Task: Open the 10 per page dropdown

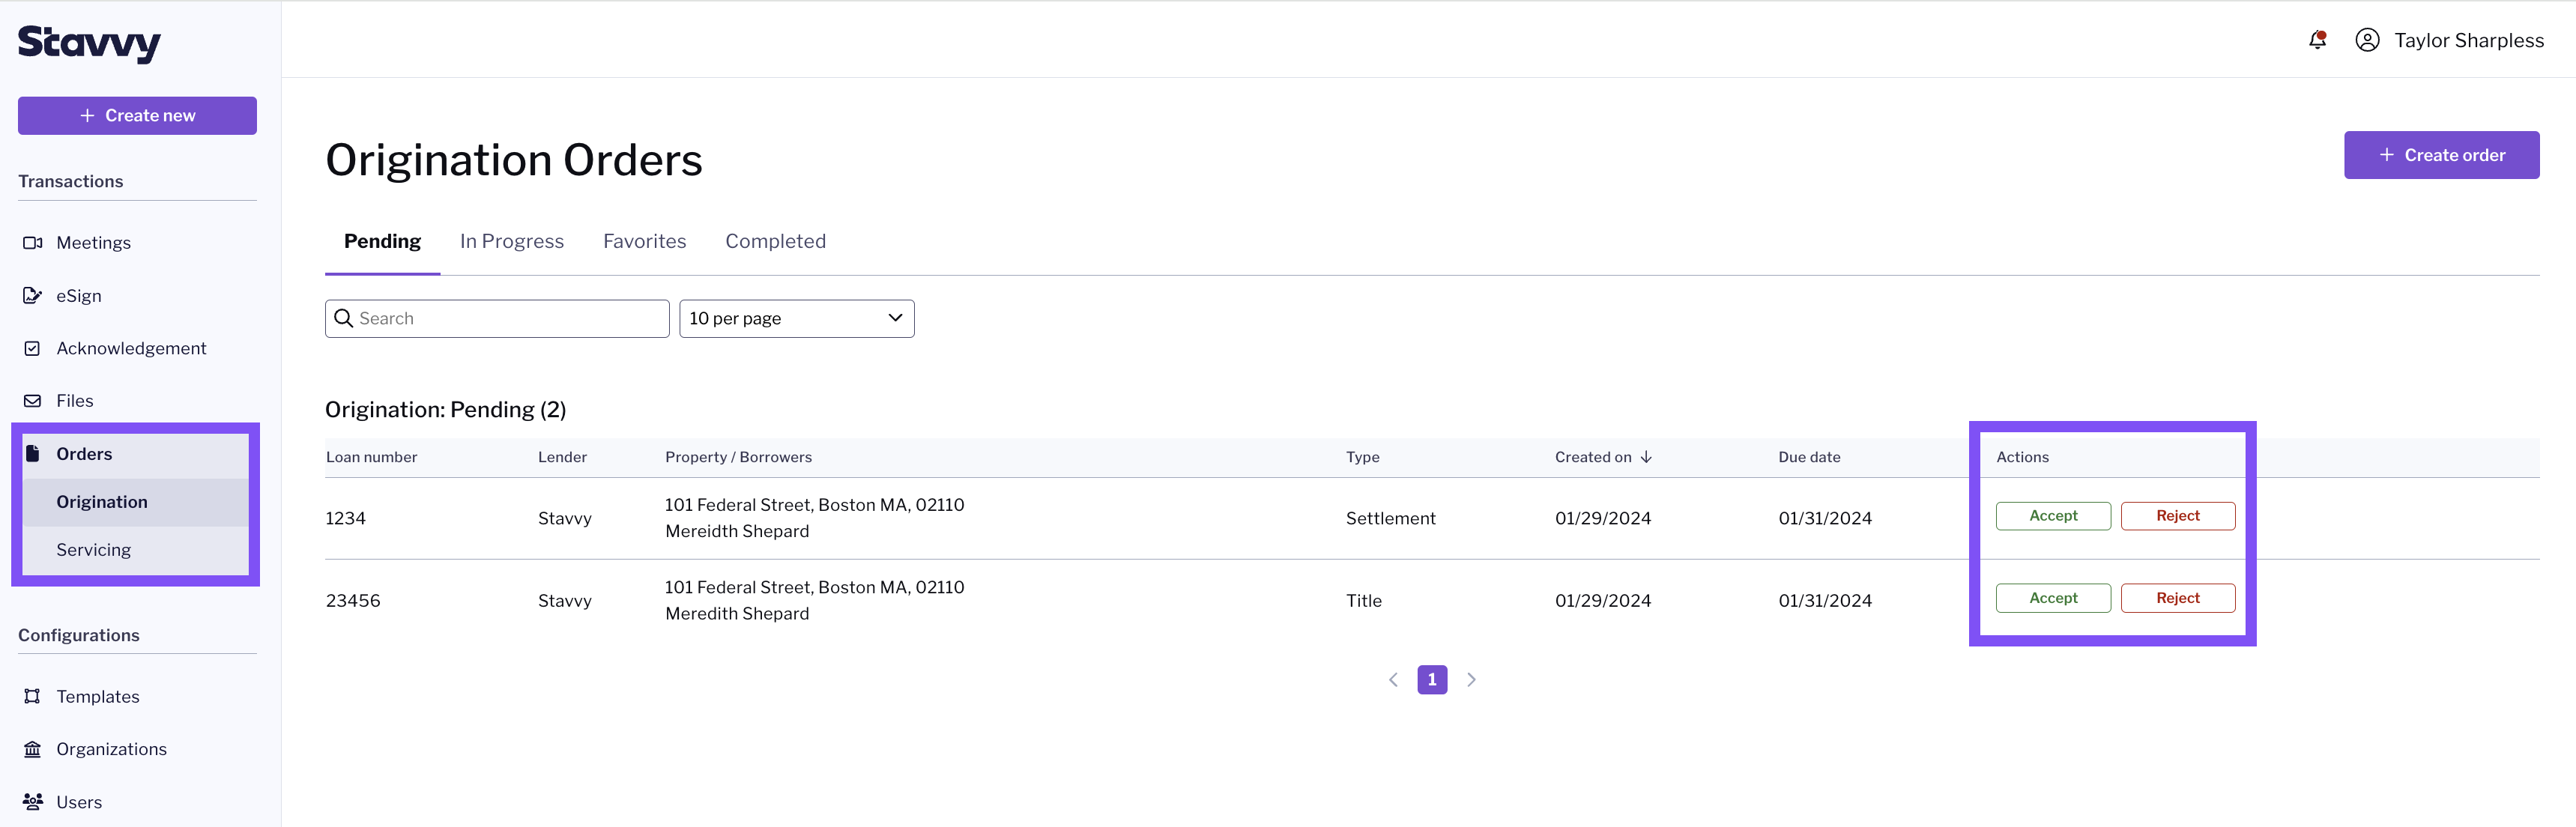Action: [797, 319]
